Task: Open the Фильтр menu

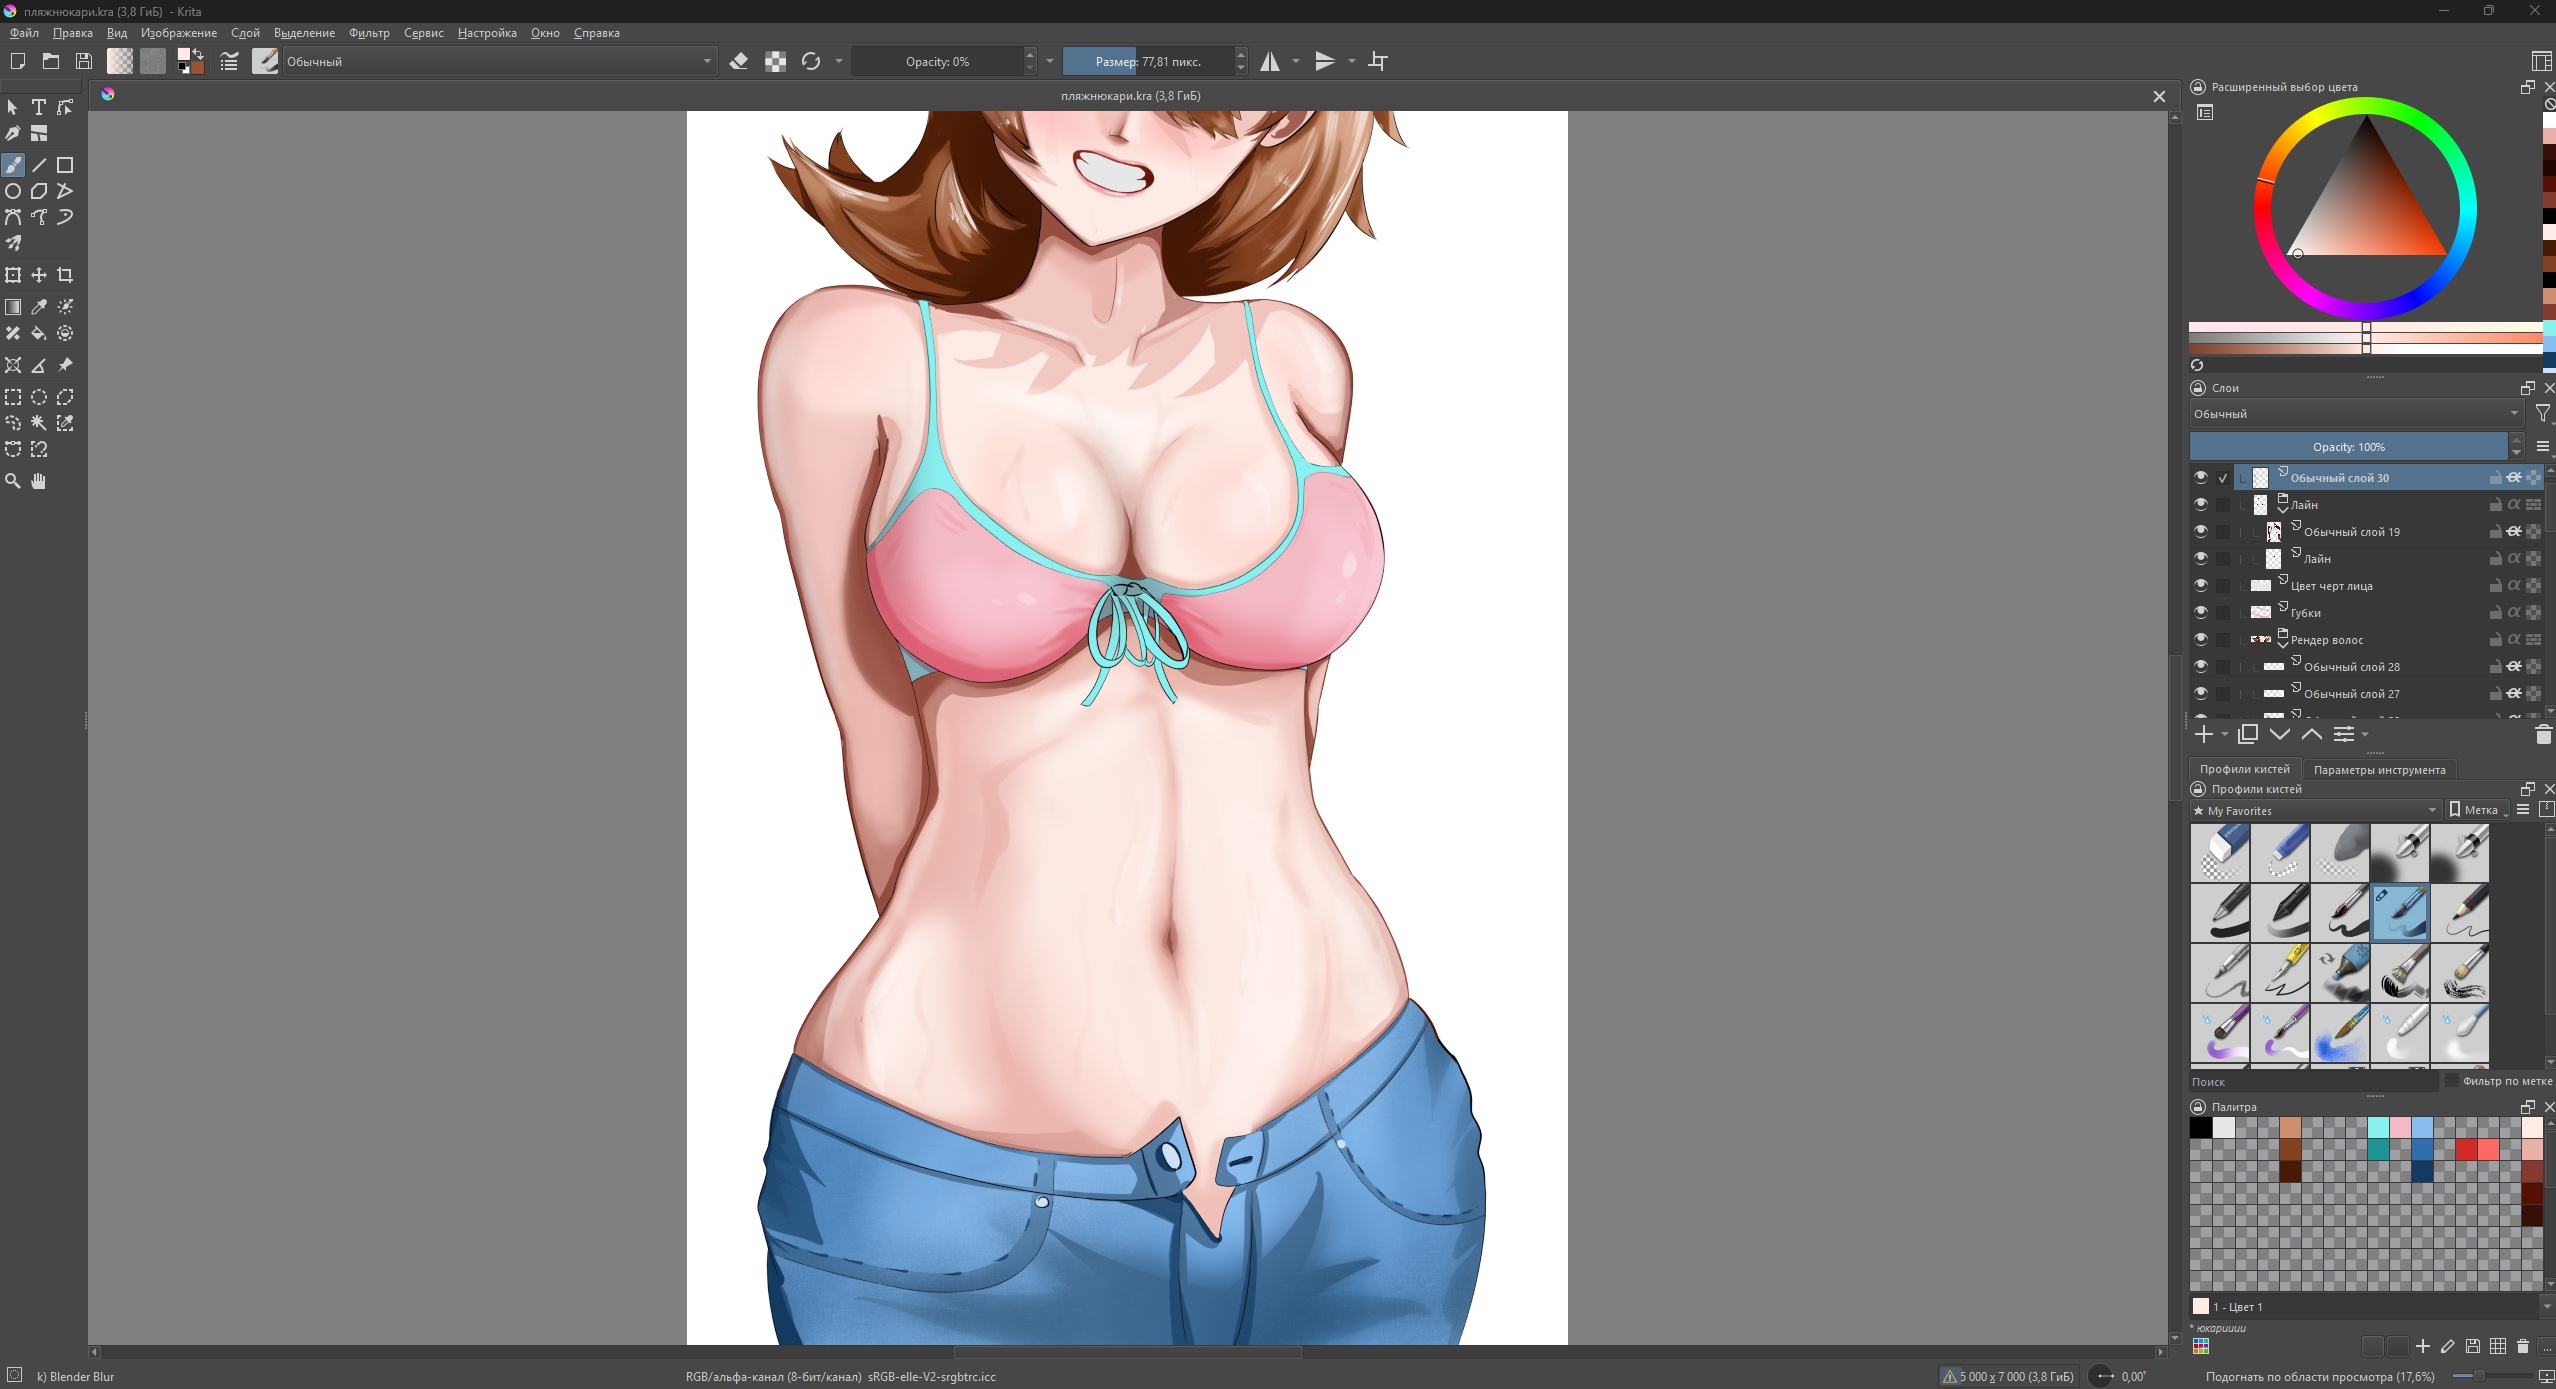Action: pos(369,33)
